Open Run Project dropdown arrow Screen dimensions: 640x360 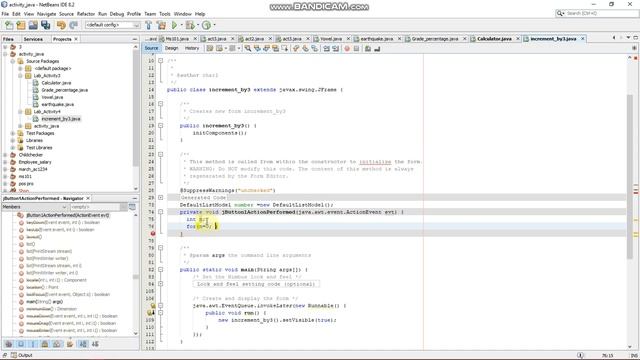click(181, 25)
